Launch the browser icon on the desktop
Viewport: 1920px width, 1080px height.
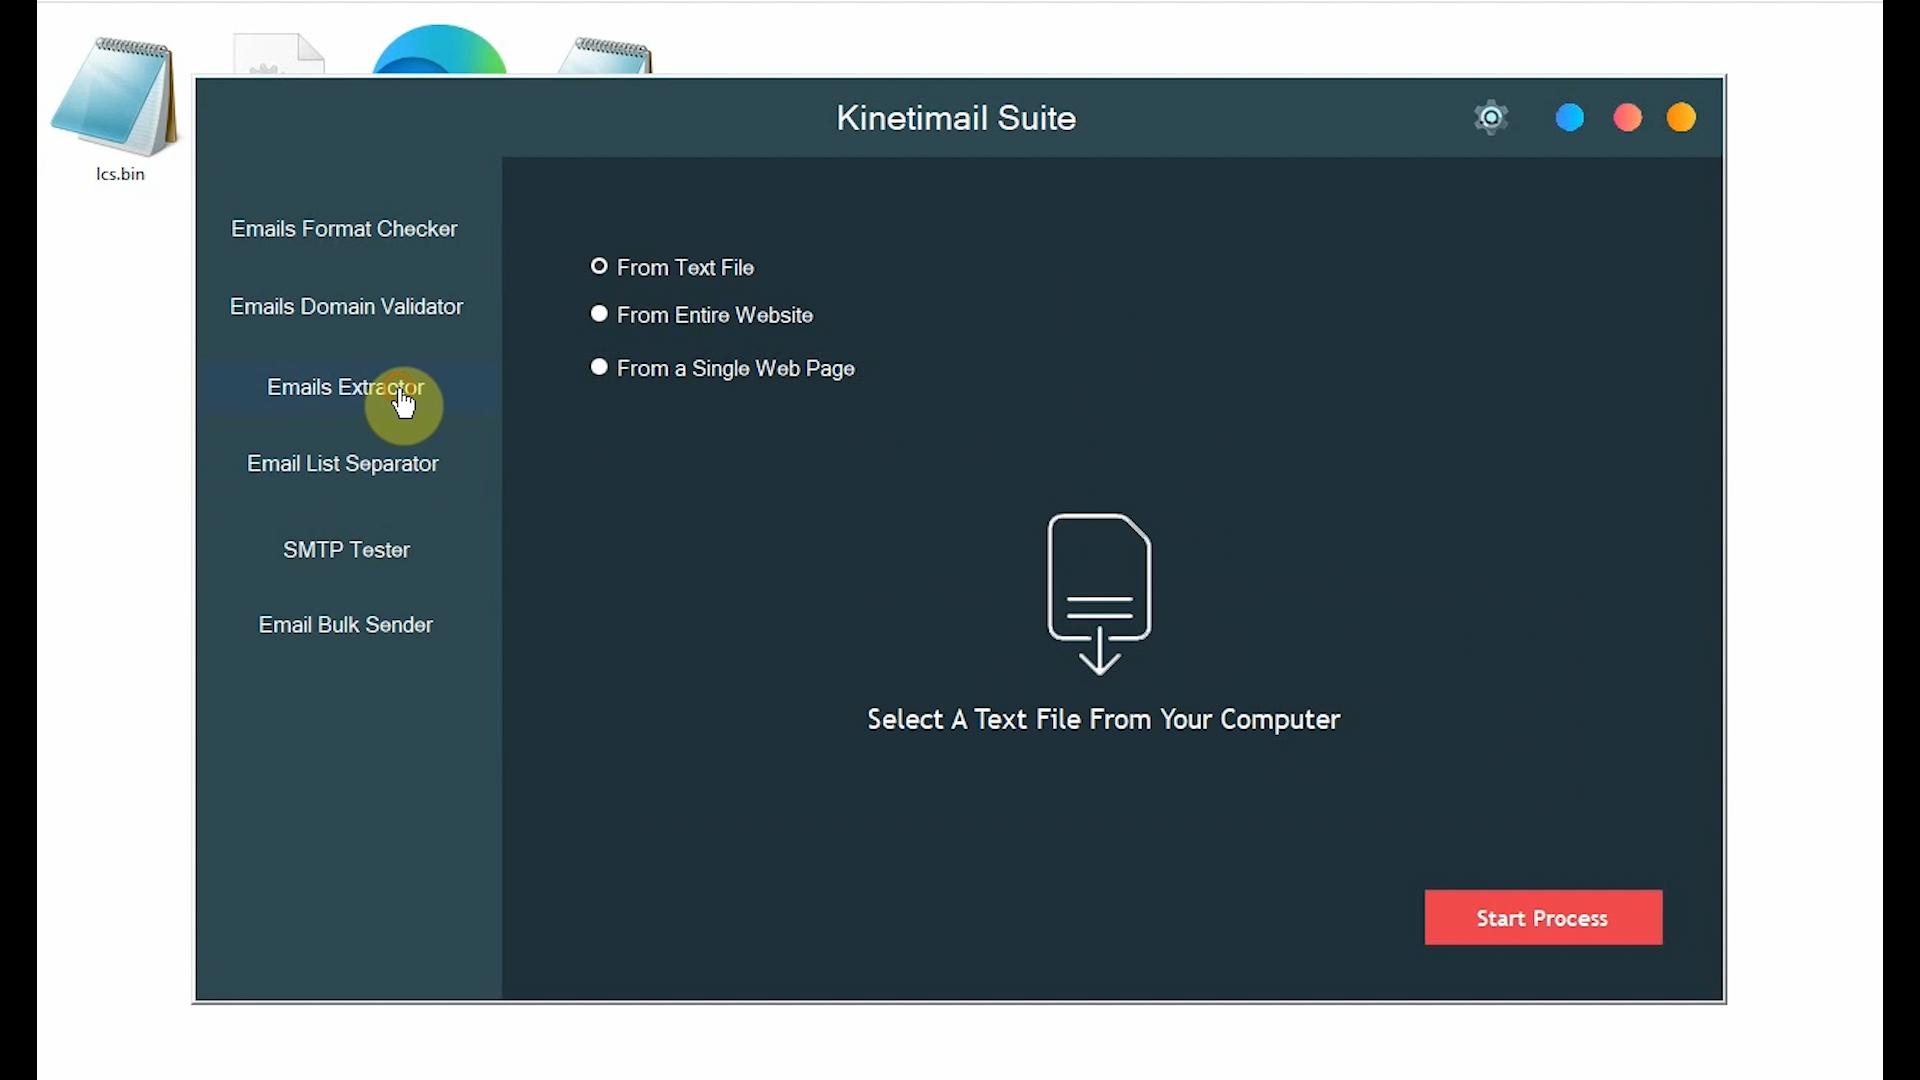pos(438,50)
